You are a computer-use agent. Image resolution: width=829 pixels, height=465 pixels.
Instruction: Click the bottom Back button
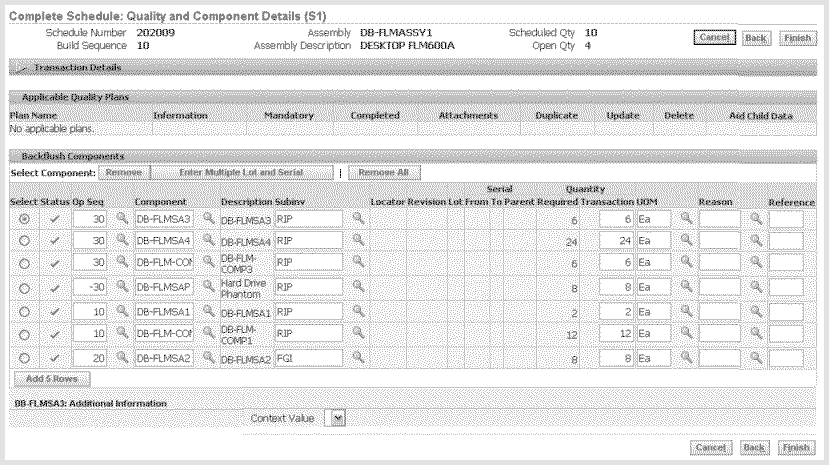[x=754, y=448]
